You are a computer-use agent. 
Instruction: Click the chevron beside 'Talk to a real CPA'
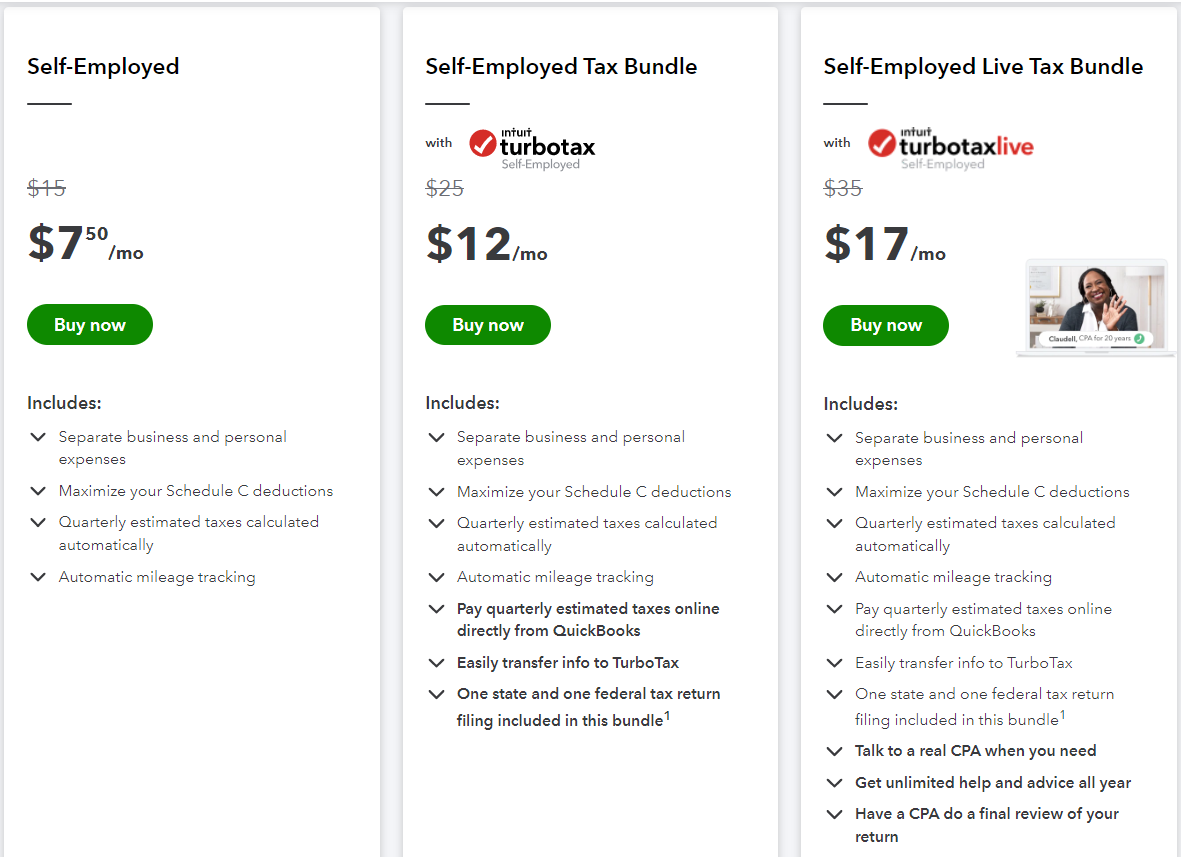pos(834,752)
